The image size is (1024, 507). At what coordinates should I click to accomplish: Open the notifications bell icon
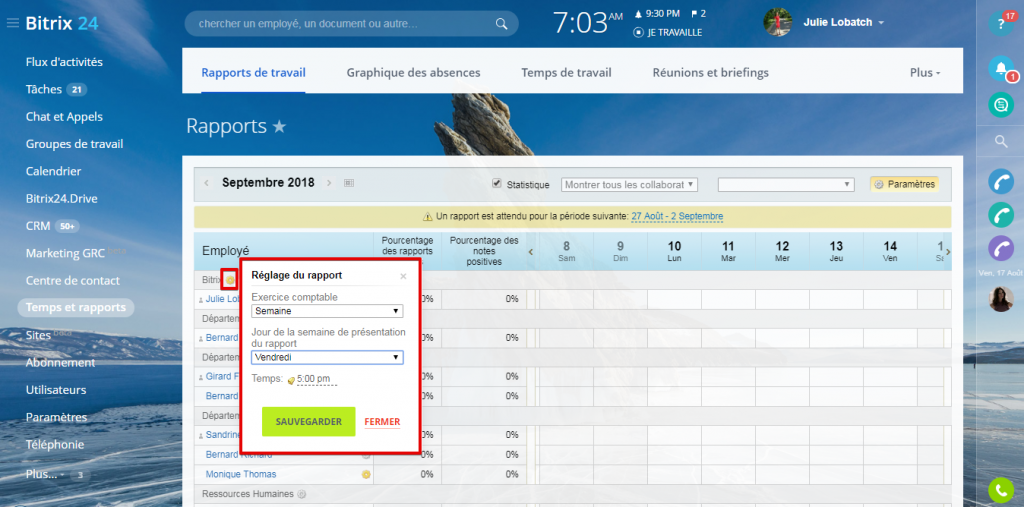(1000, 68)
